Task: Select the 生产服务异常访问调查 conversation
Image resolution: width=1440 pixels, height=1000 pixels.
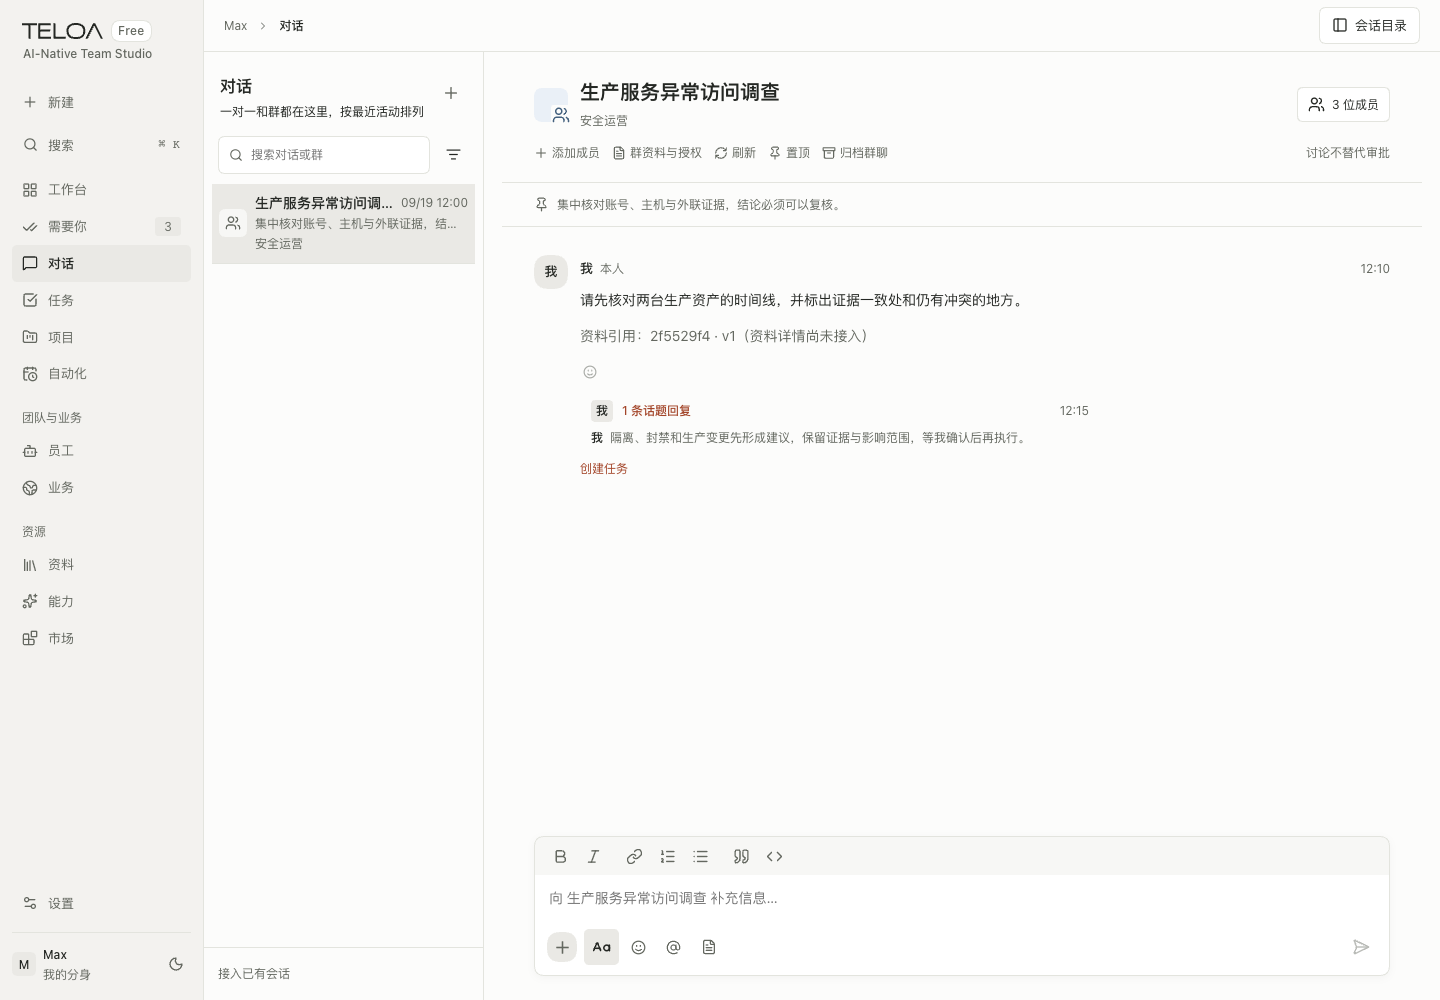Action: point(343,223)
